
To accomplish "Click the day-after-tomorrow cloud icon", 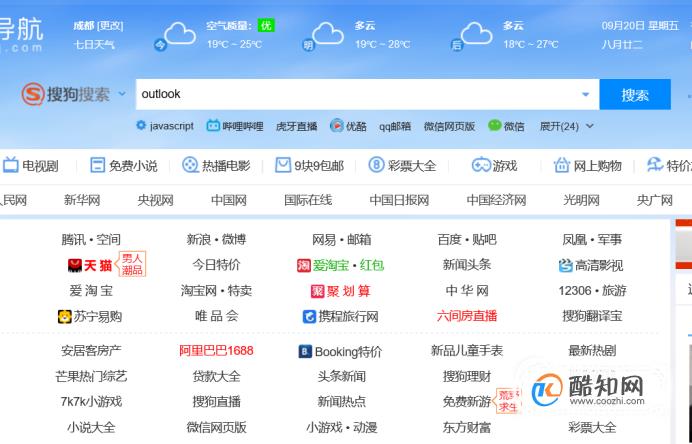I will pos(476,33).
